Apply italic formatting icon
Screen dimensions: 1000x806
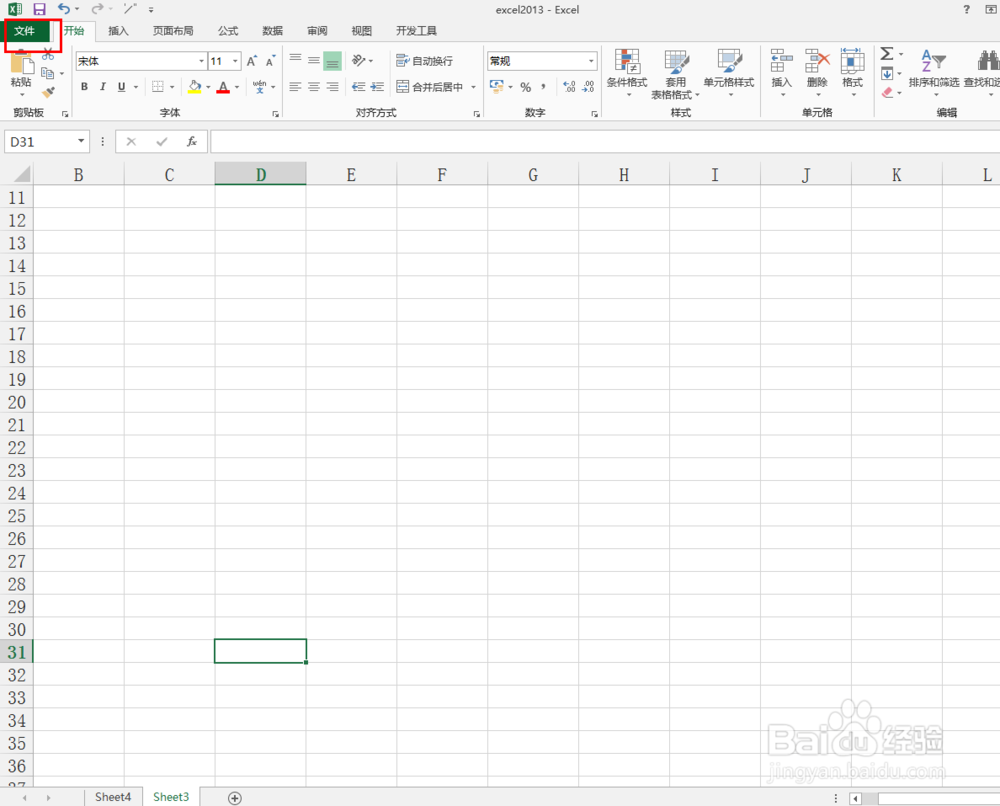click(102, 87)
